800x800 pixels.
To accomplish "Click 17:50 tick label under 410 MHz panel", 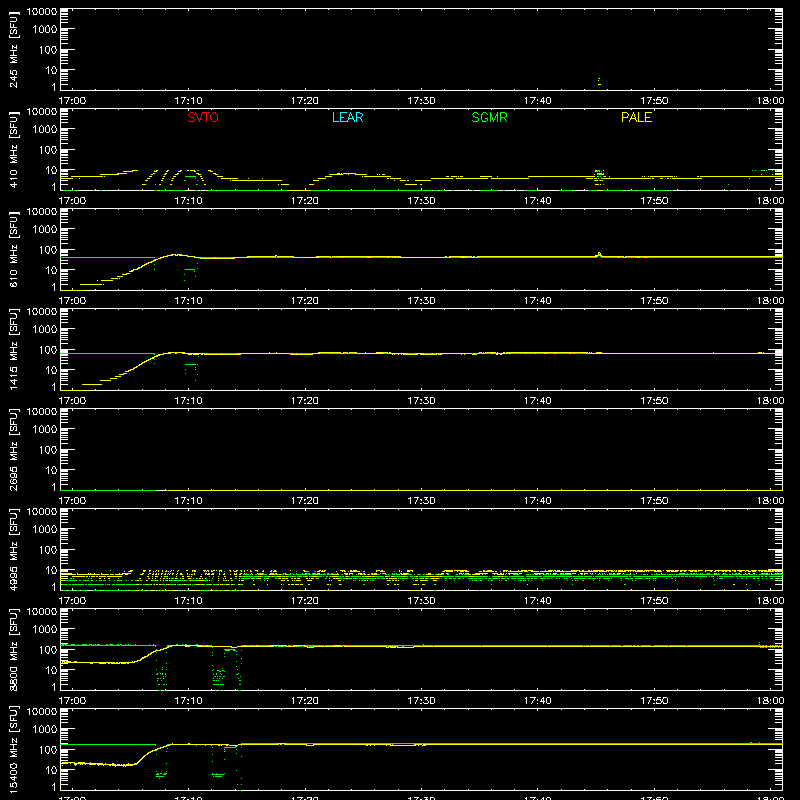I will (654, 201).
